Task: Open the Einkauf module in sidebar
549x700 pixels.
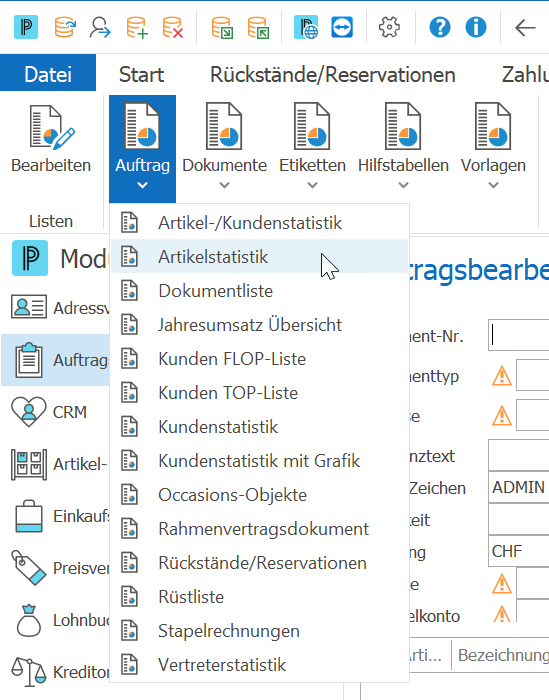Action: (55, 516)
